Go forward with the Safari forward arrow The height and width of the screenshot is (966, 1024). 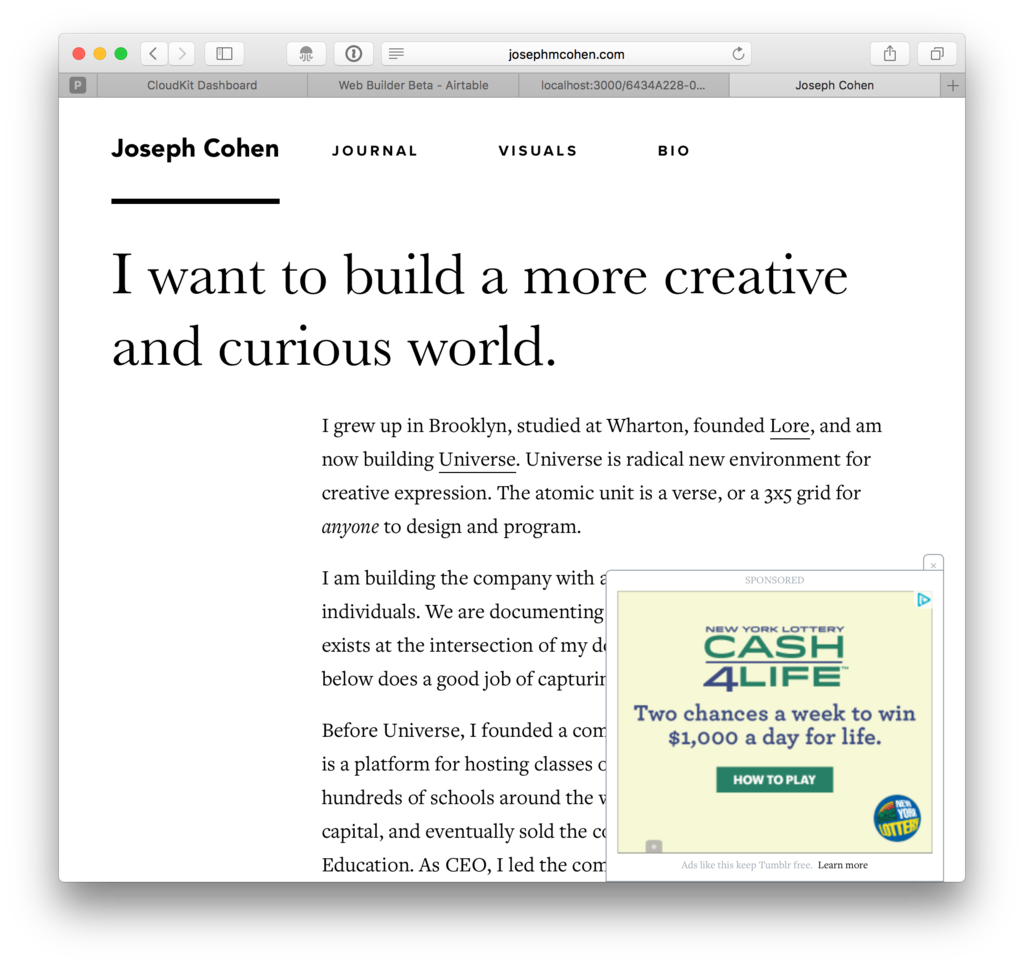click(x=182, y=54)
